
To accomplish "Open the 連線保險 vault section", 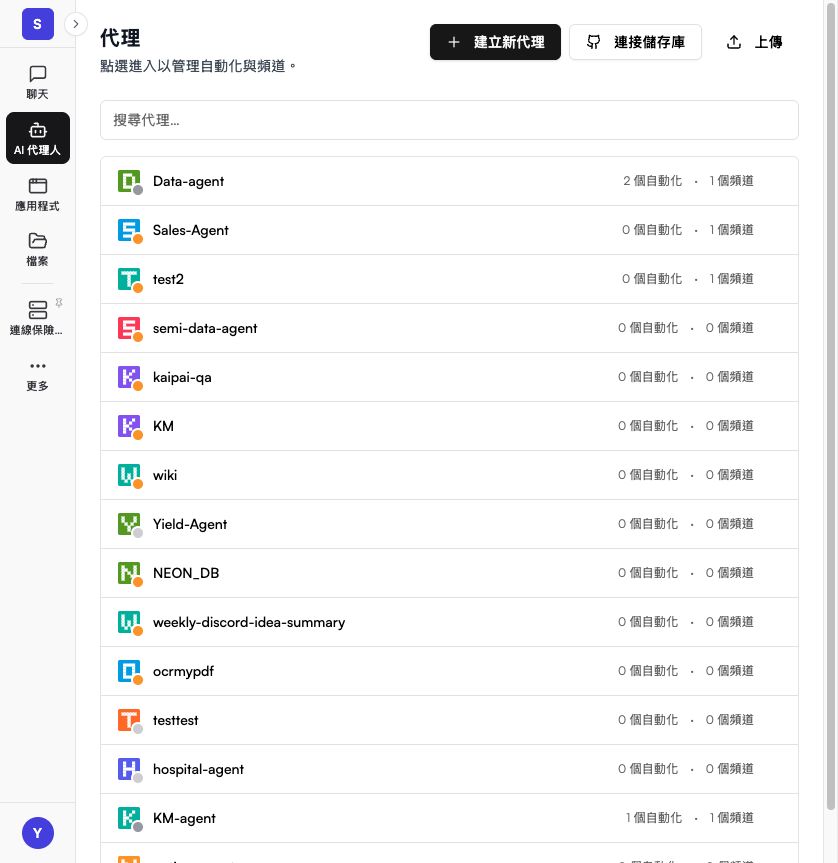I will (36, 318).
